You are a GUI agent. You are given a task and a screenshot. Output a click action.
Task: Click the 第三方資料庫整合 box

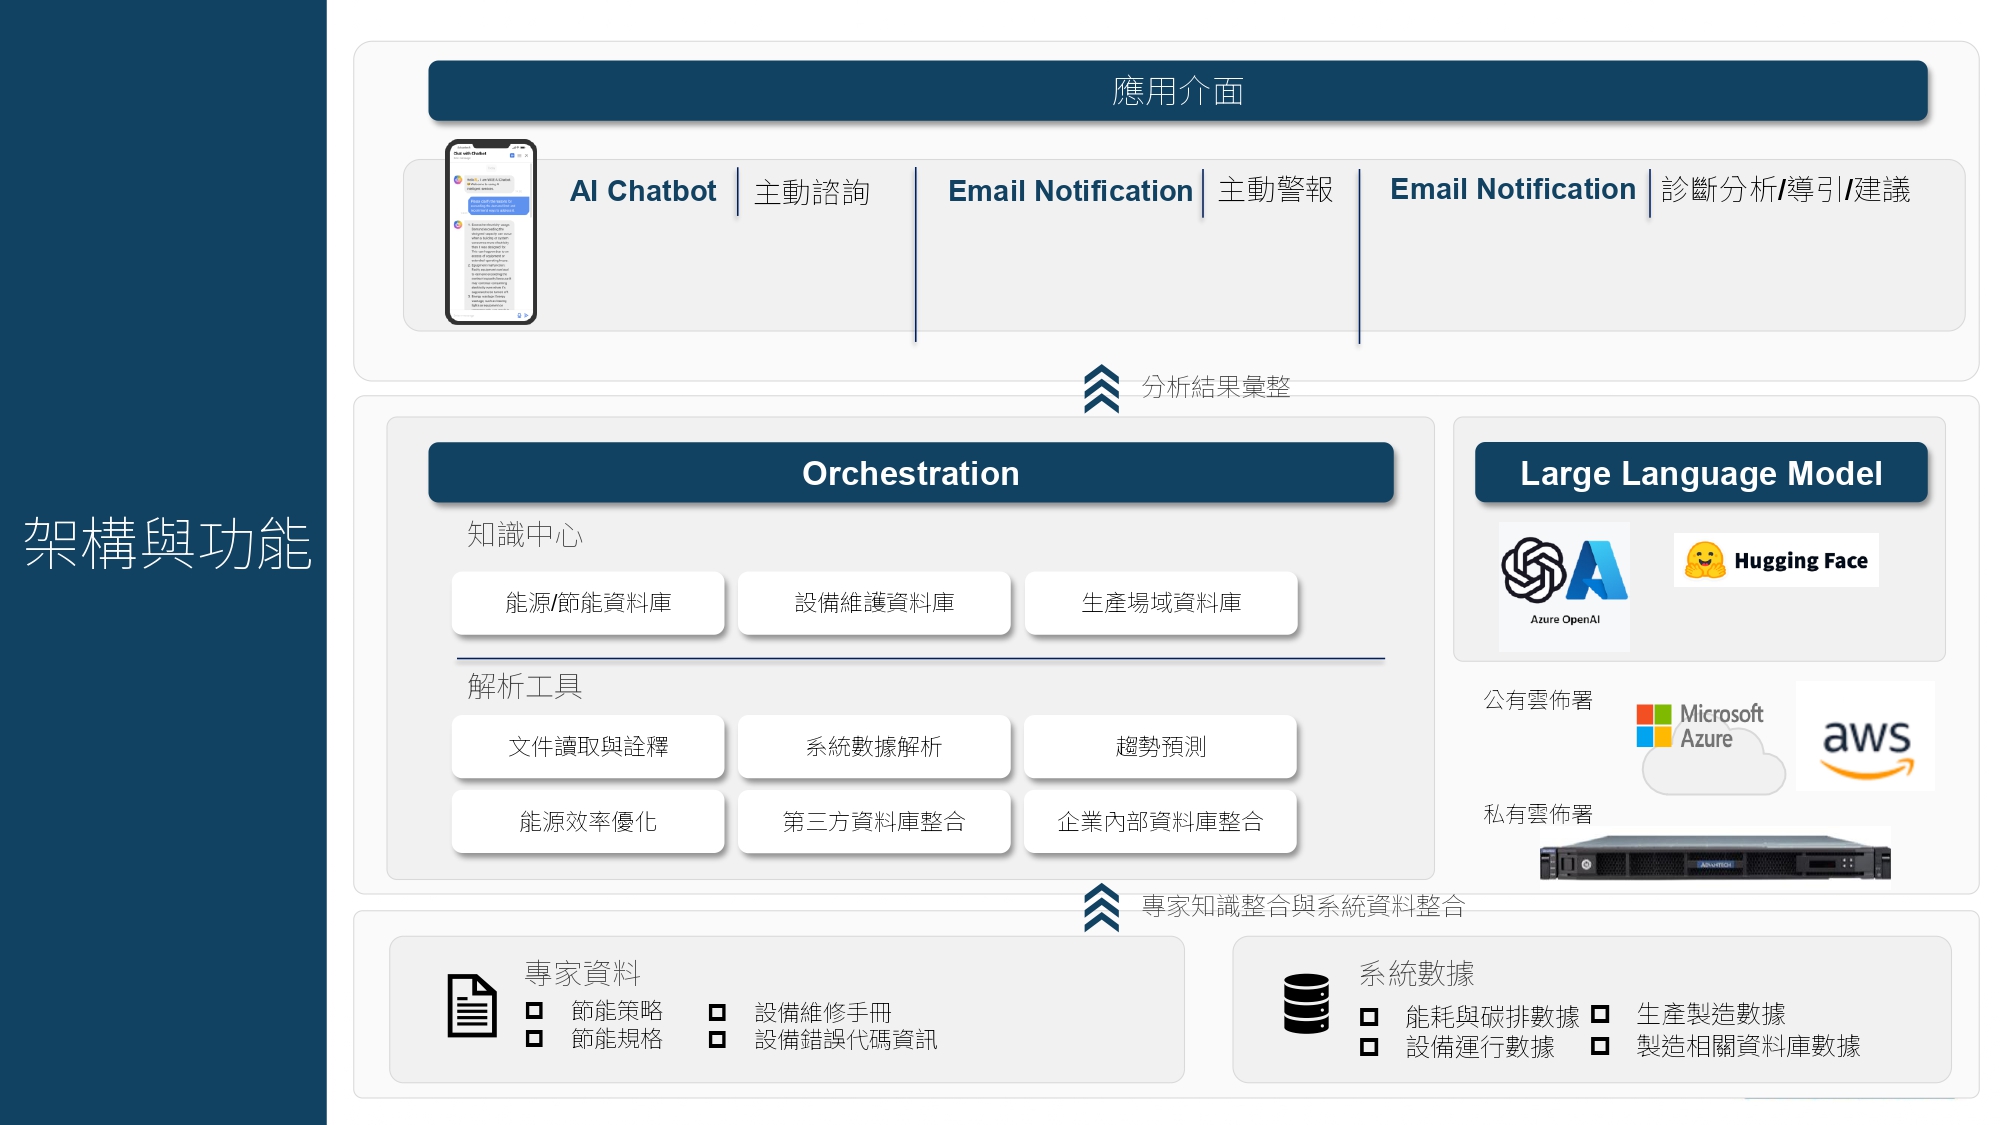pos(874,822)
